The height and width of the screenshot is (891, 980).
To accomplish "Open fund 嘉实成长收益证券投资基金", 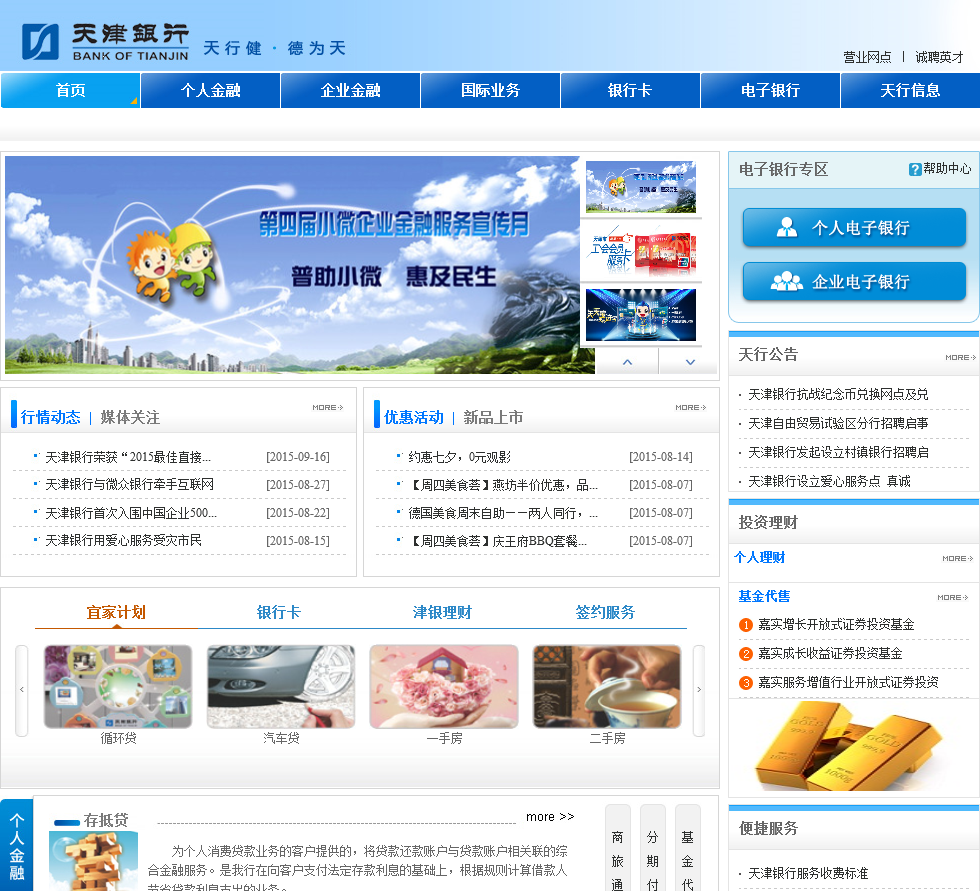I will pyautogui.click(x=830, y=653).
